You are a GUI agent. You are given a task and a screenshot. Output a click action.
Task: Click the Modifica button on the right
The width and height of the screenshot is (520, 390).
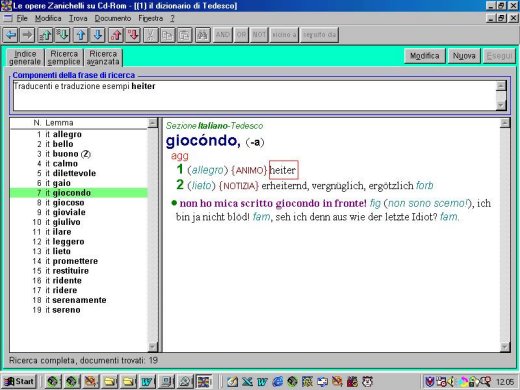coord(424,56)
